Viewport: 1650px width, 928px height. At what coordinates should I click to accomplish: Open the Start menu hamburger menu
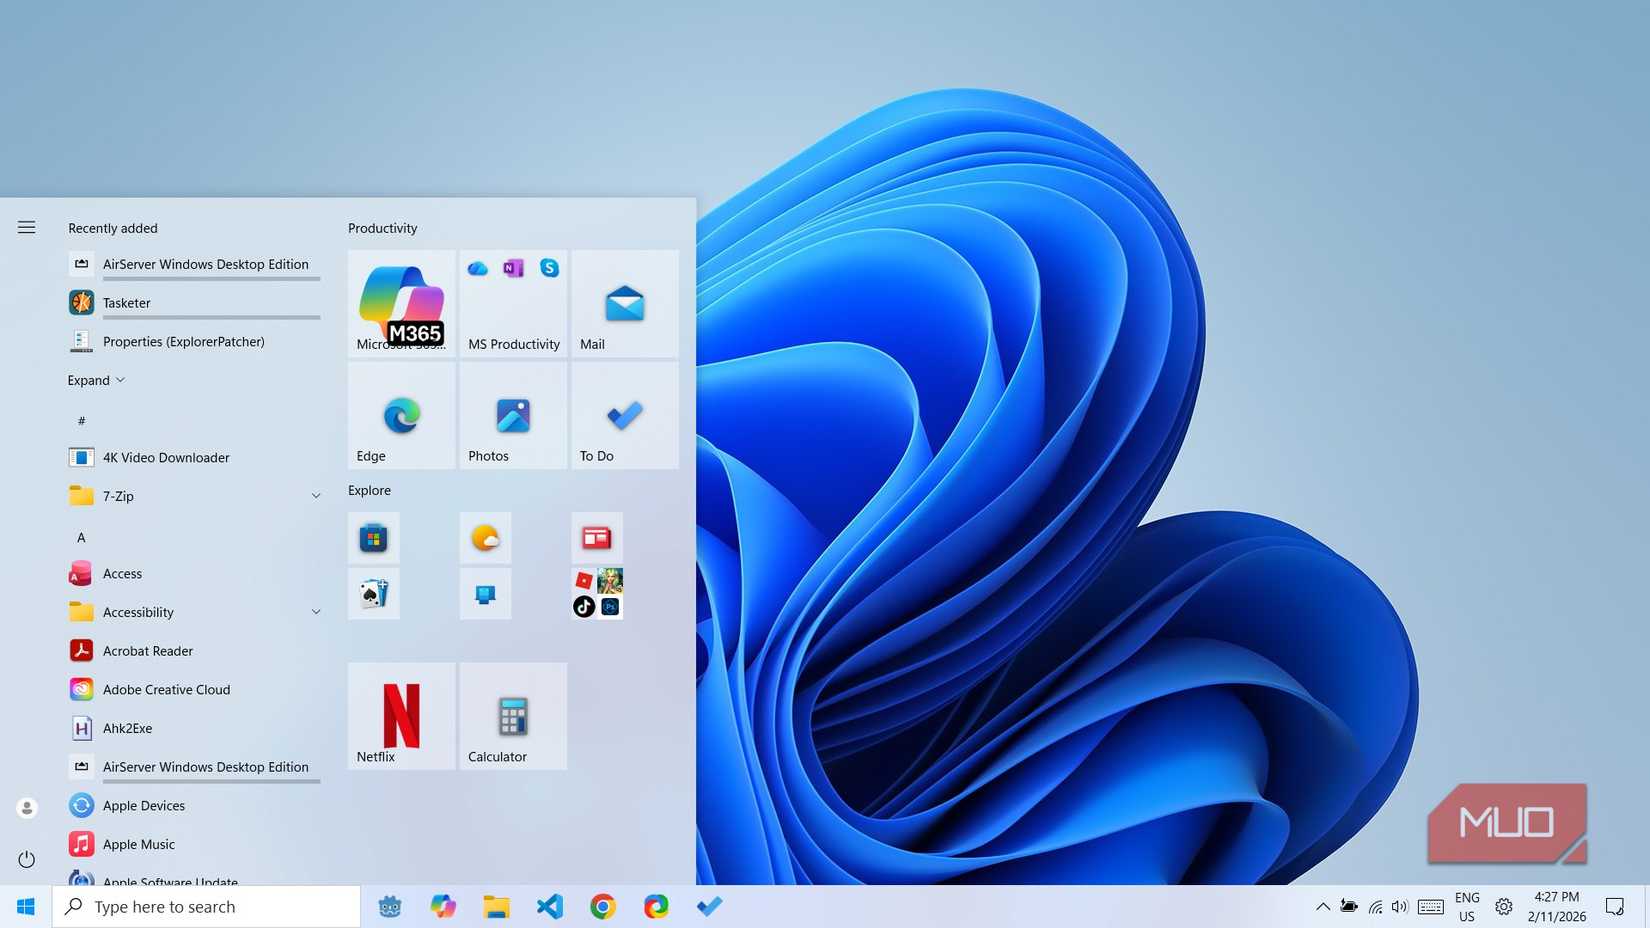click(x=26, y=227)
